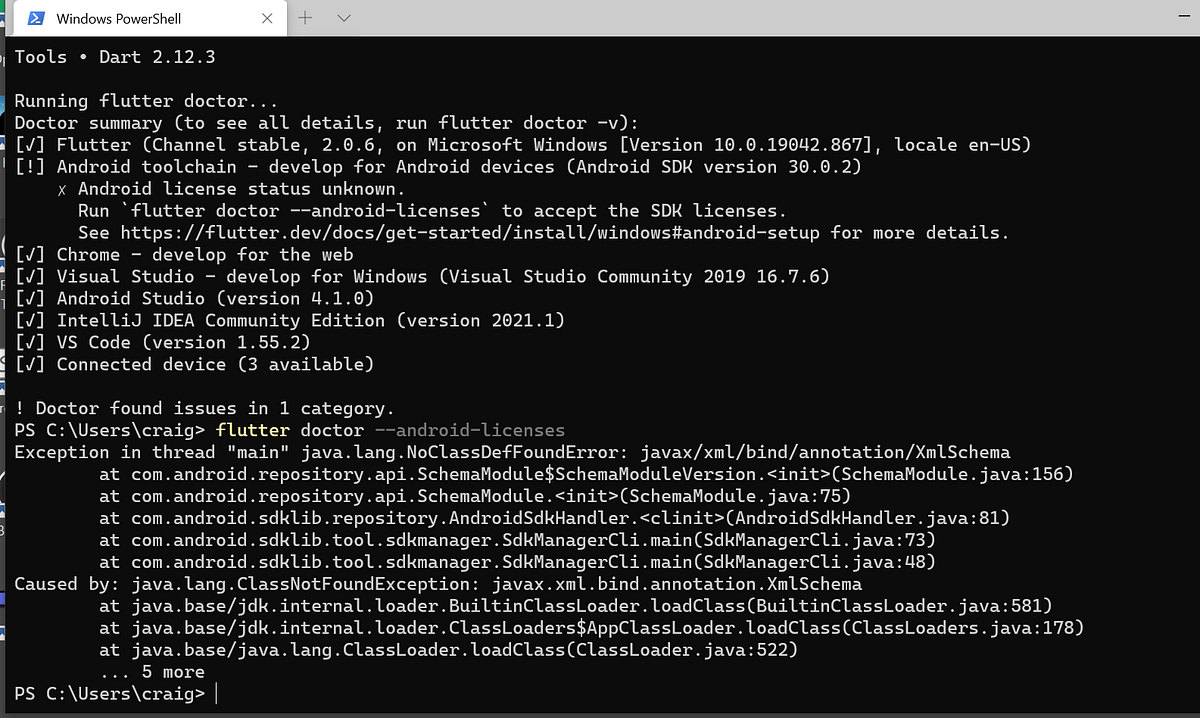Click the Doctor found issues message
The image size is (1200, 718).
(x=200, y=408)
